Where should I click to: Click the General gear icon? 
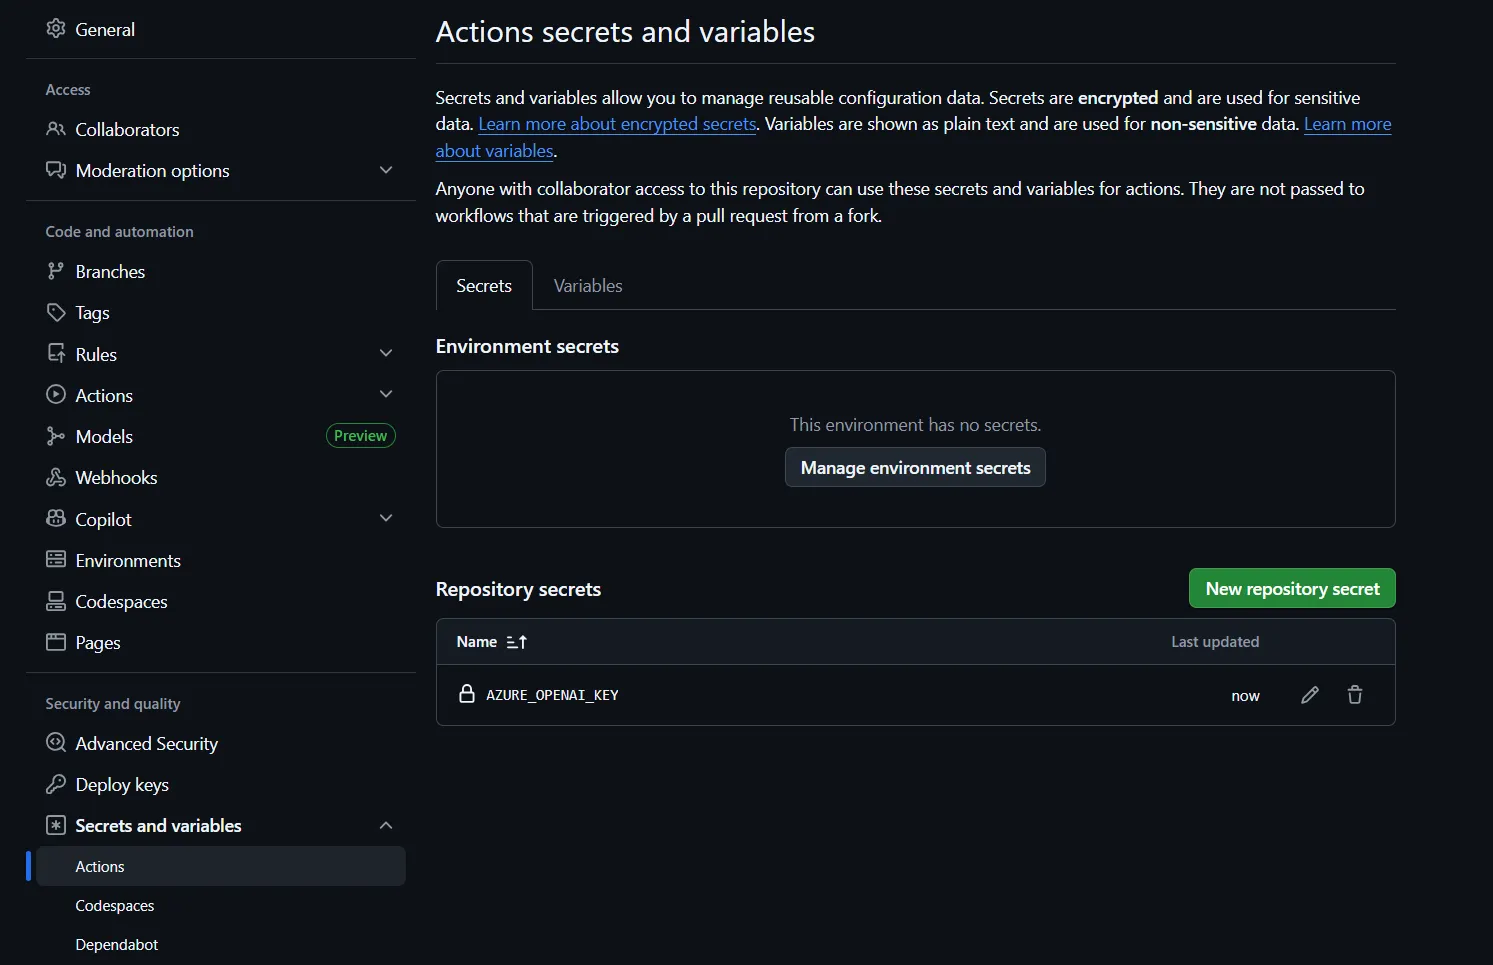[56, 29]
